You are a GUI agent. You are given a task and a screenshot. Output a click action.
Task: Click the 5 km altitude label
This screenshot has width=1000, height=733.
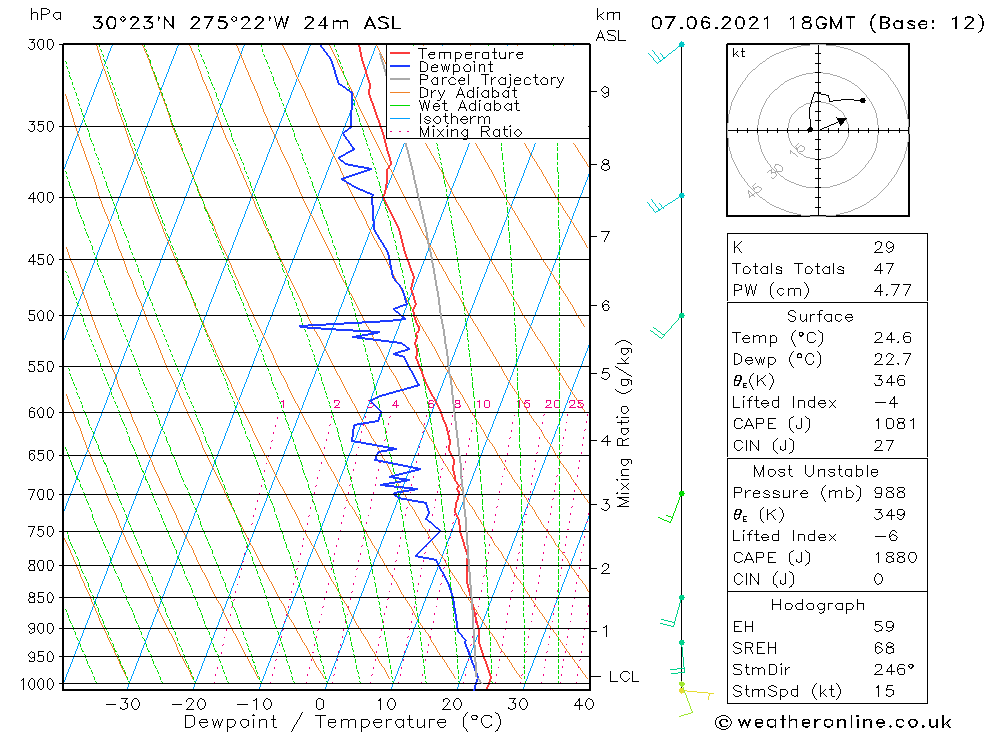[605, 374]
